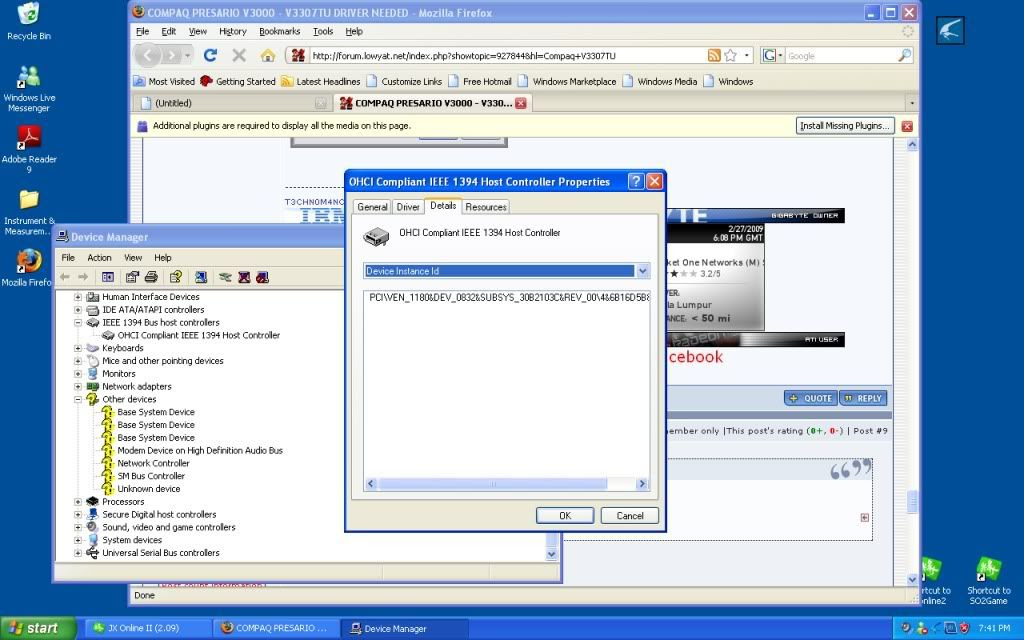
Task: Click the Print icon in Device Manager toolbar
Action: pyautogui.click(x=152, y=277)
